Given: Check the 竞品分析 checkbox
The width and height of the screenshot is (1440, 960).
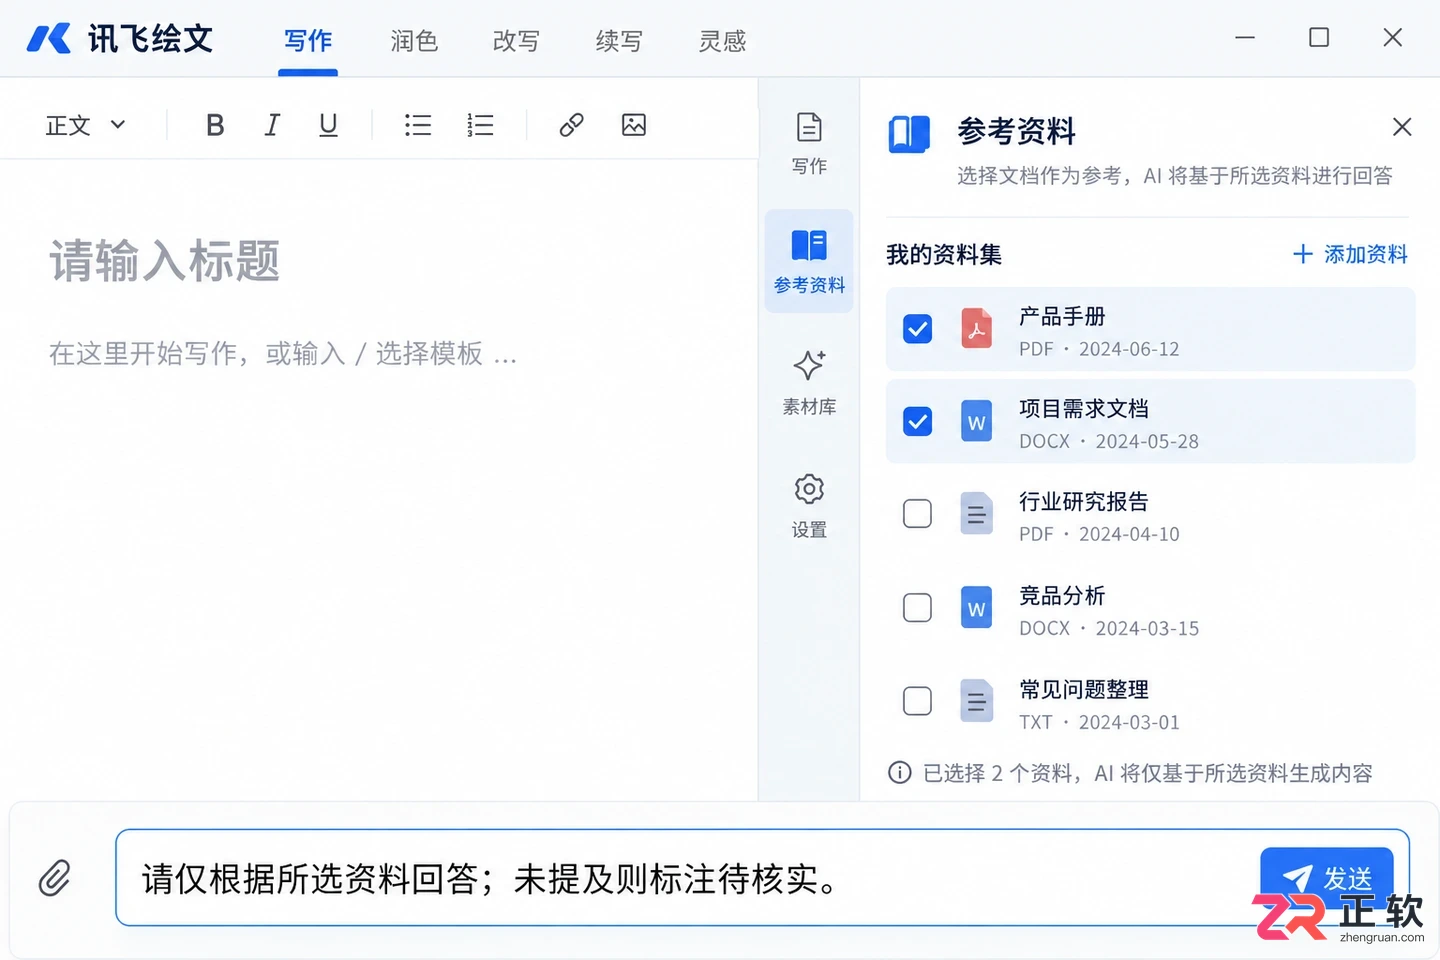Looking at the screenshot, I should 917,608.
